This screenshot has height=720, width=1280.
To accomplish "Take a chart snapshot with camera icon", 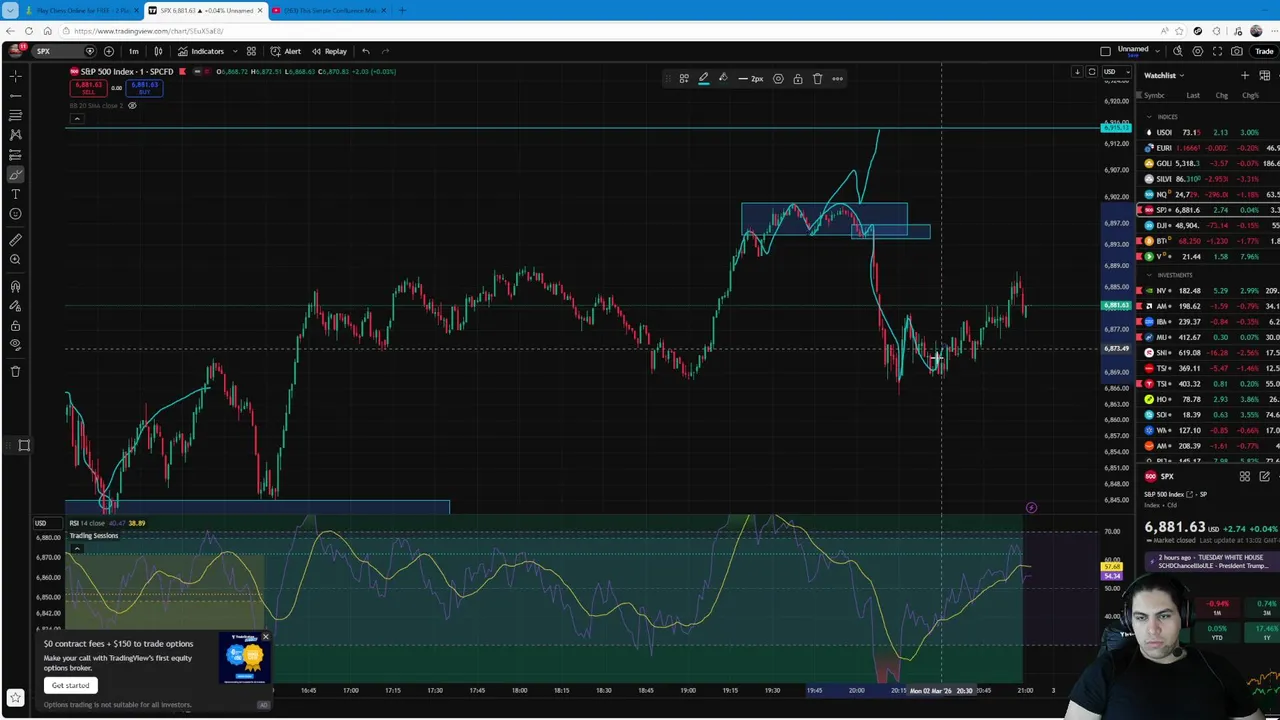I will click(1237, 51).
